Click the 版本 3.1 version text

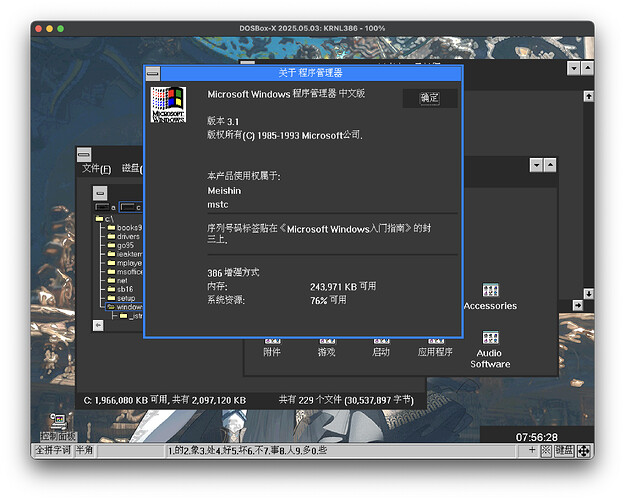pos(222,121)
